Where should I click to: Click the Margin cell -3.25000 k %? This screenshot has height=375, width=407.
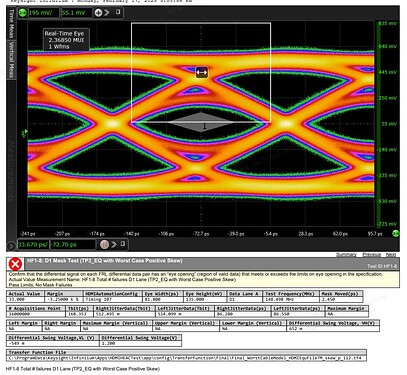(x=64, y=299)
